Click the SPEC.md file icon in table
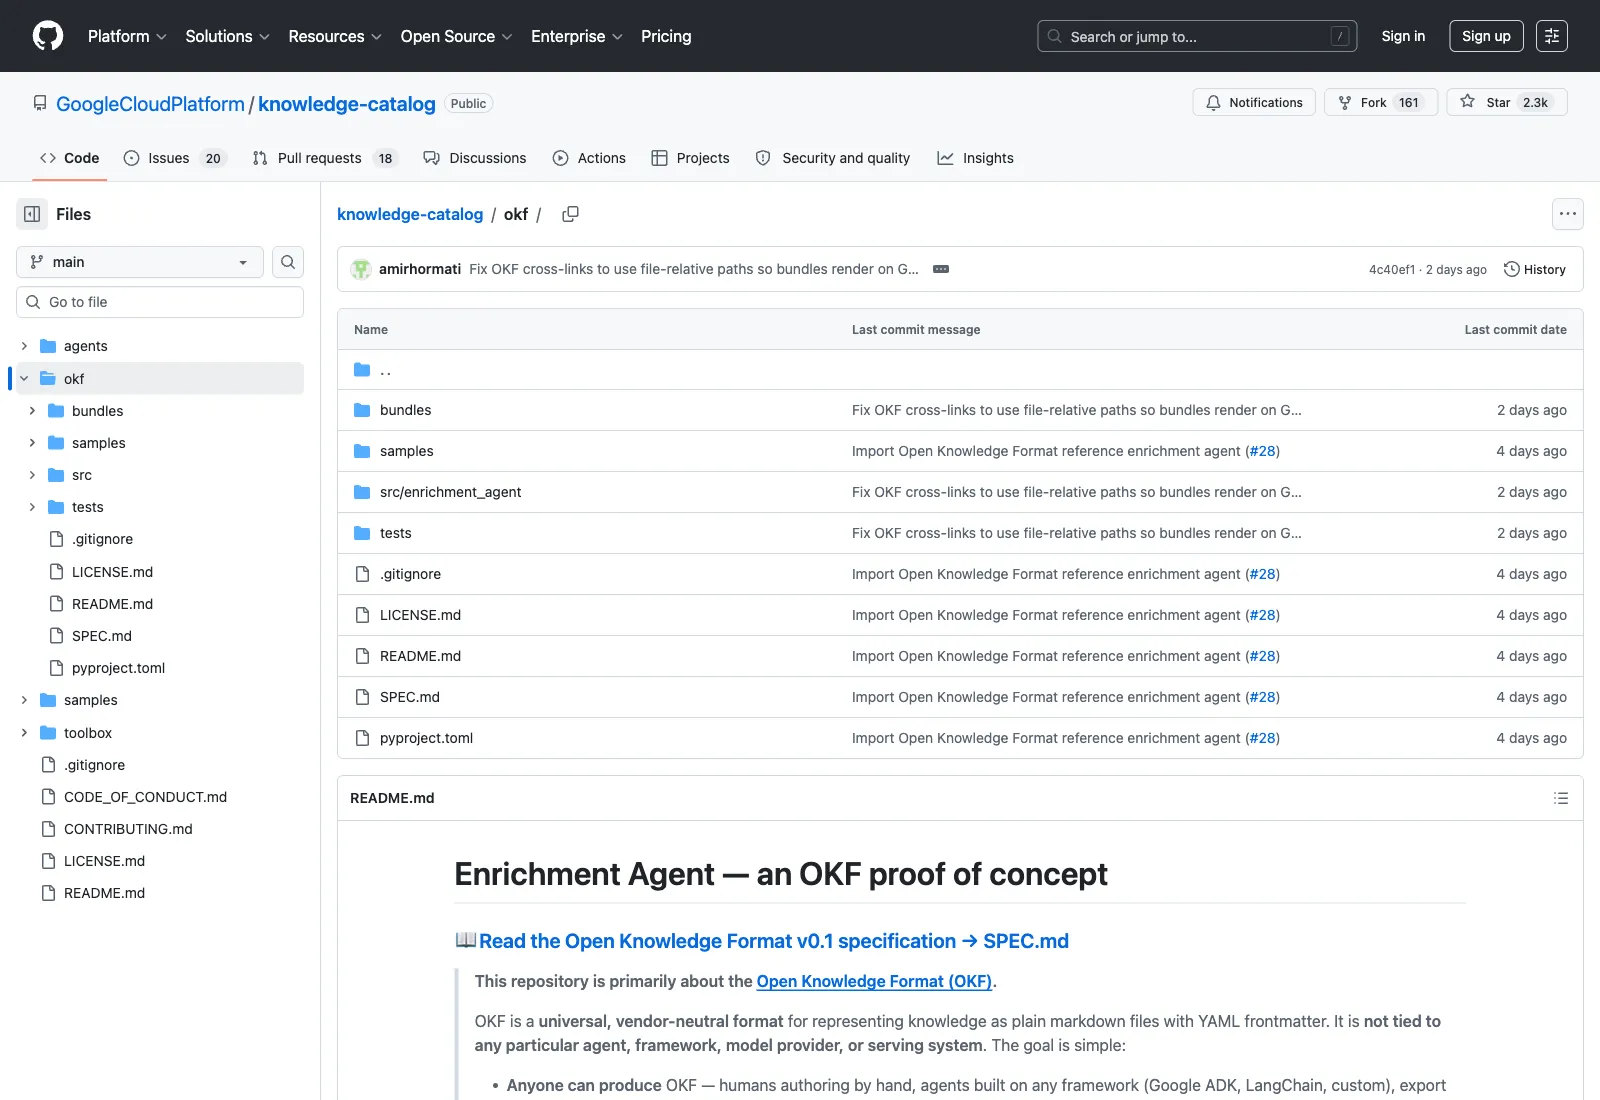The image size is (1600, 1100). pyautogui.click(x=362, y=697)
